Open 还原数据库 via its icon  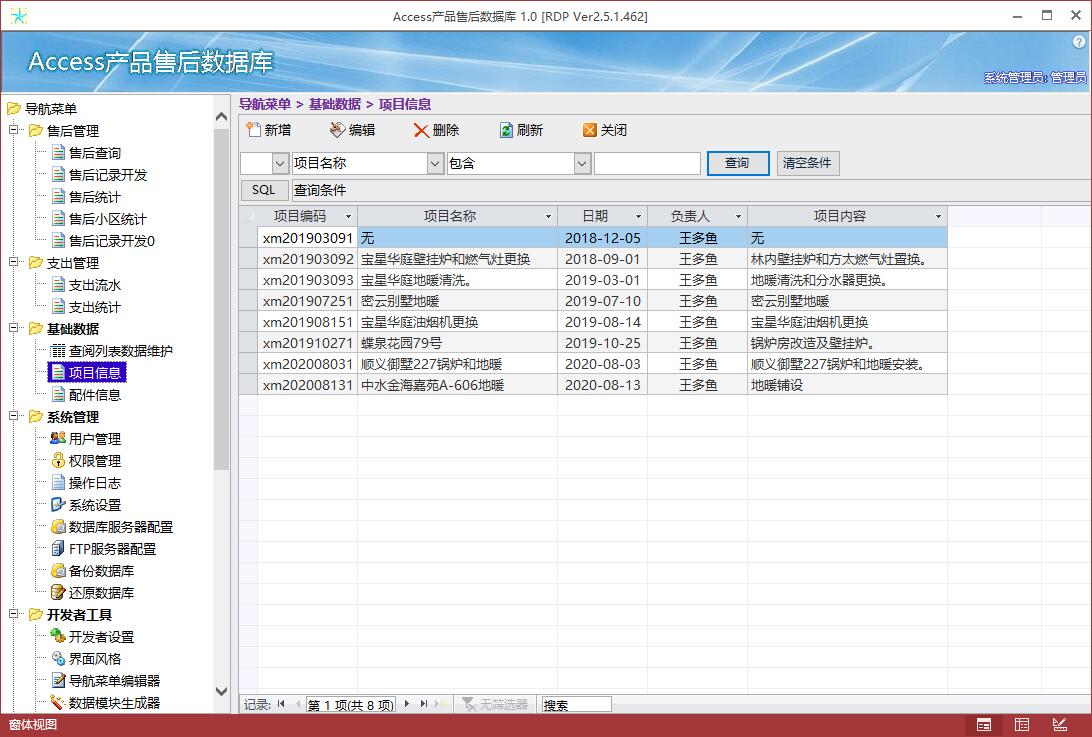58,593
